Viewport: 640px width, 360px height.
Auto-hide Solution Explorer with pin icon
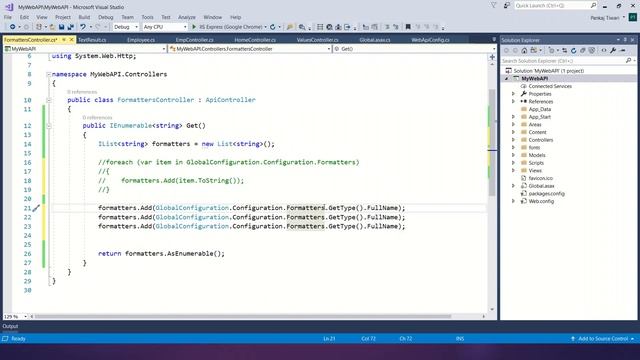click(x=625, y=40)
